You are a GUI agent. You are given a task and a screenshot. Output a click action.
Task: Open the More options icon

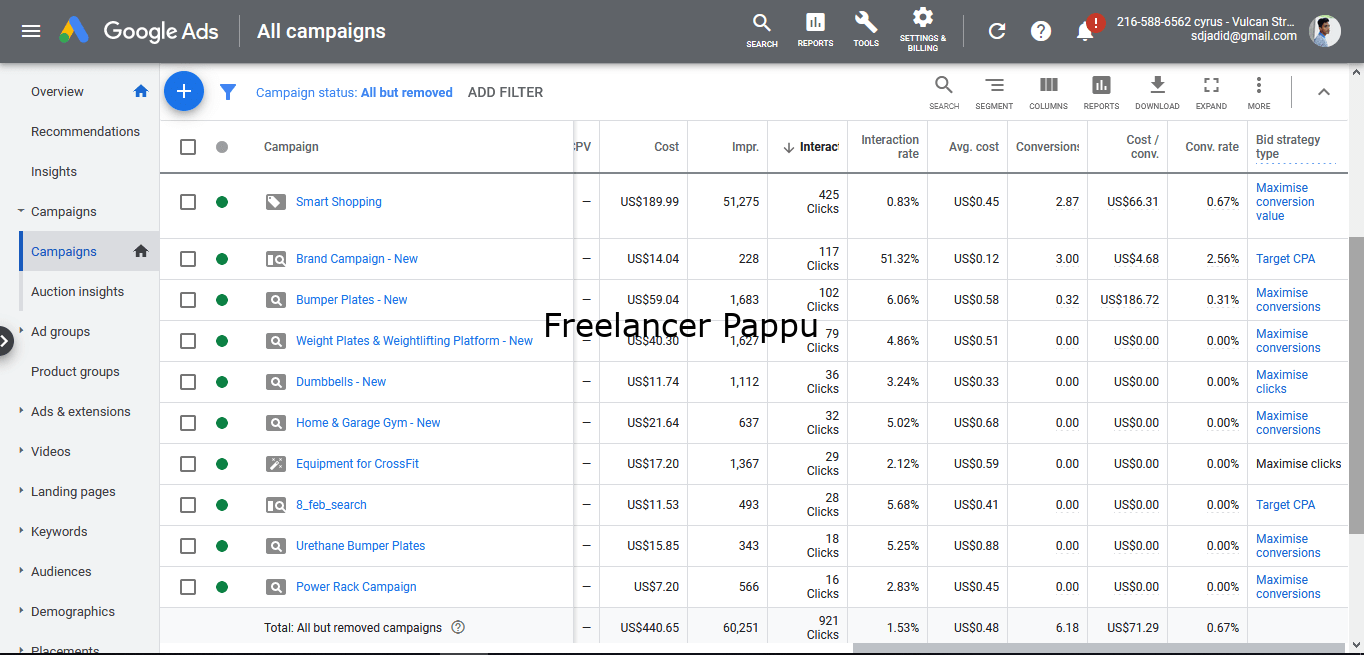(x=1259, y=92)
